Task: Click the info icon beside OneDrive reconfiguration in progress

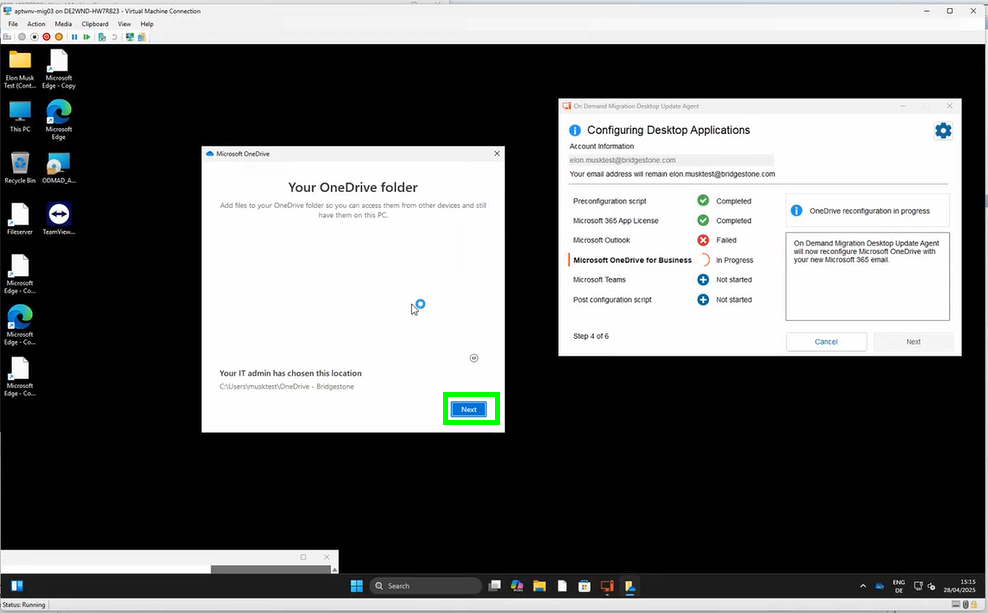Action: tap(796, 210)
